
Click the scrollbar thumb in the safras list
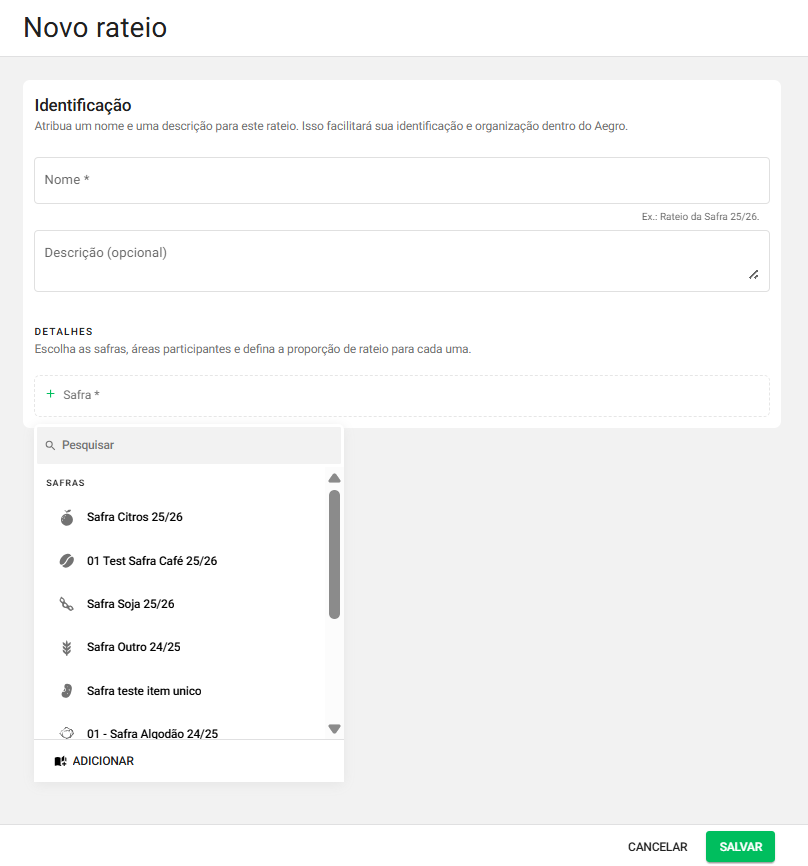(334, 553)
